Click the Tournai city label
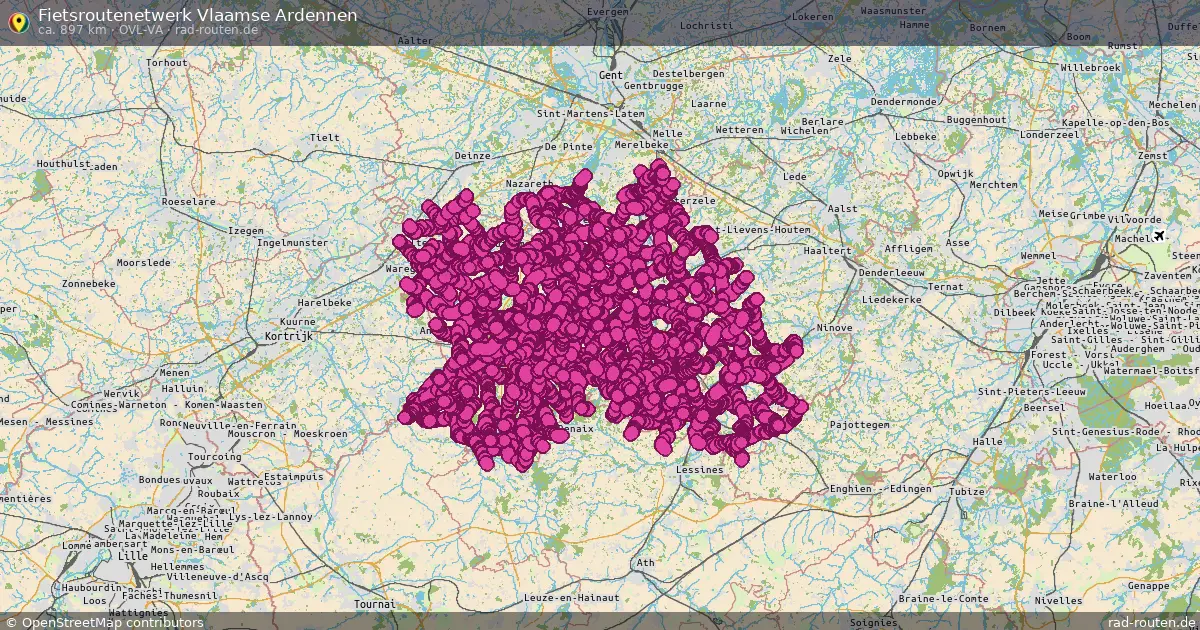Image resolution: width=1200 pixels, height=630 pixels. click(375, 604)
